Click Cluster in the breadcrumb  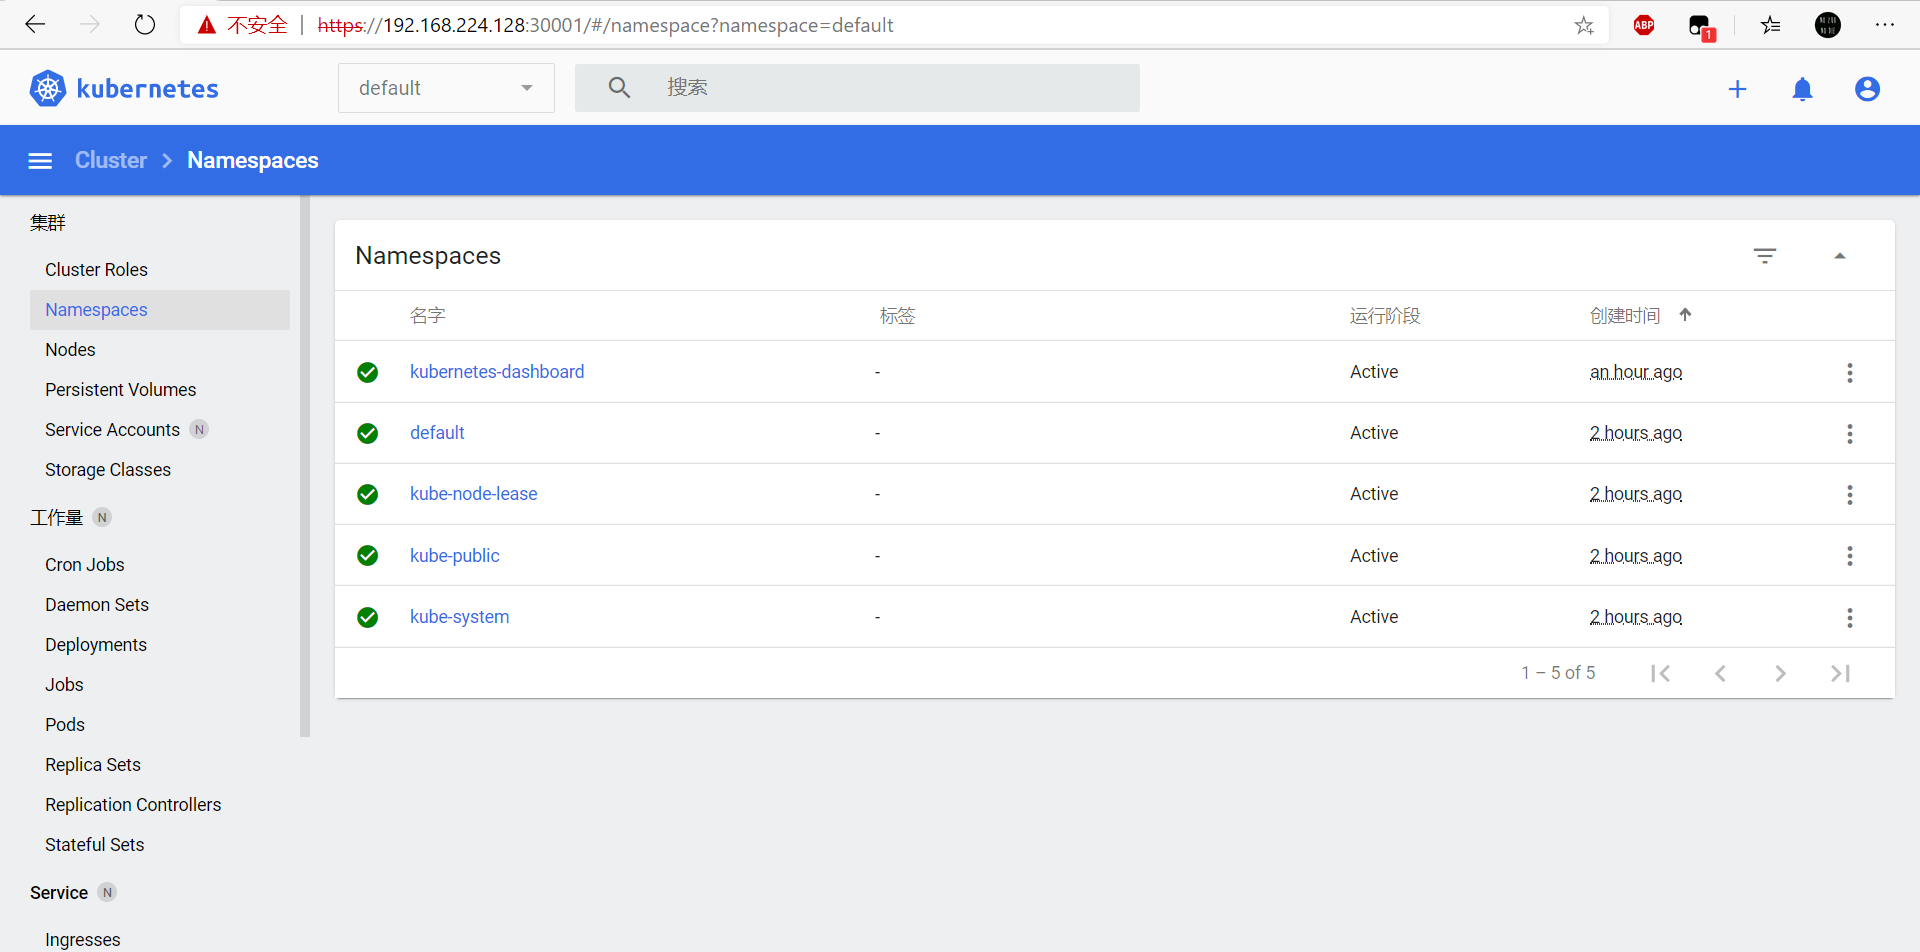point(111,160)
